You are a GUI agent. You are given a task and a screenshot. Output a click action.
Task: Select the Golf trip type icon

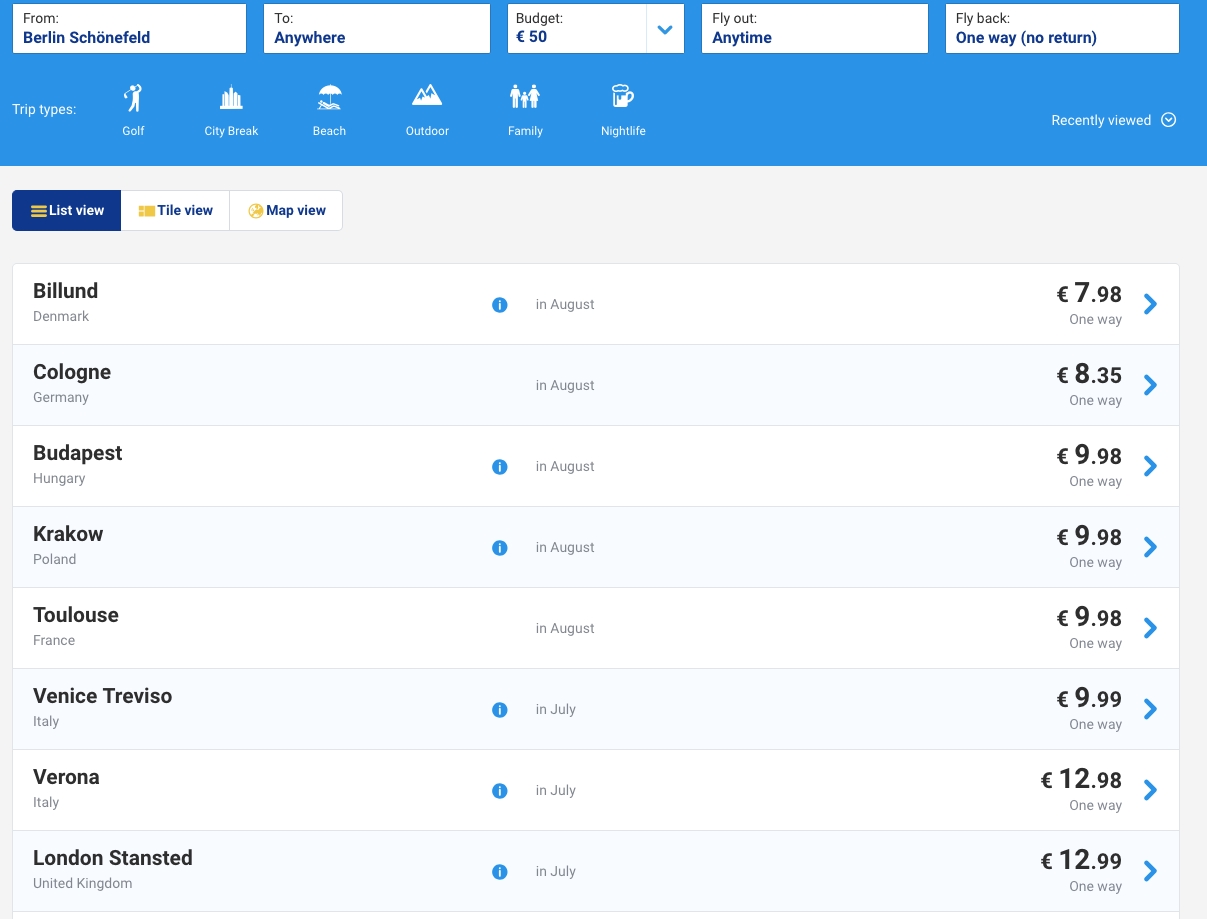coord(133,97)
